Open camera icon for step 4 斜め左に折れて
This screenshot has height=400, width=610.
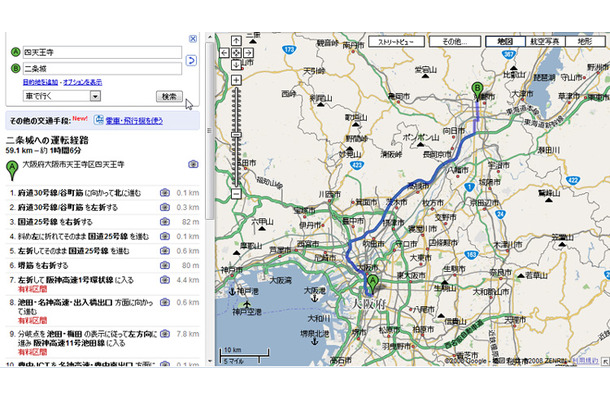coord(165,236)
